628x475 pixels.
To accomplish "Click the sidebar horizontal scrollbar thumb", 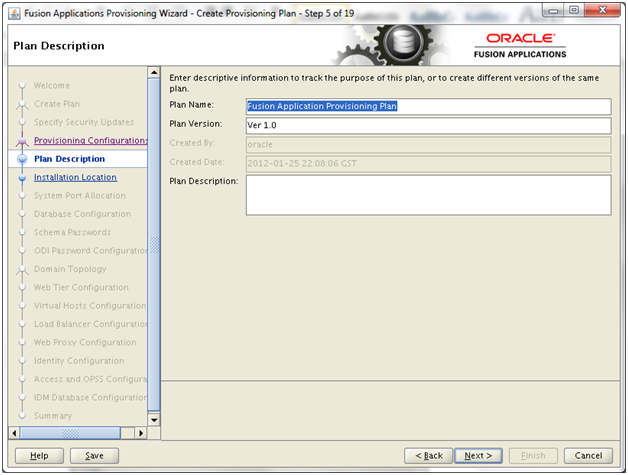I will (70, 433).
